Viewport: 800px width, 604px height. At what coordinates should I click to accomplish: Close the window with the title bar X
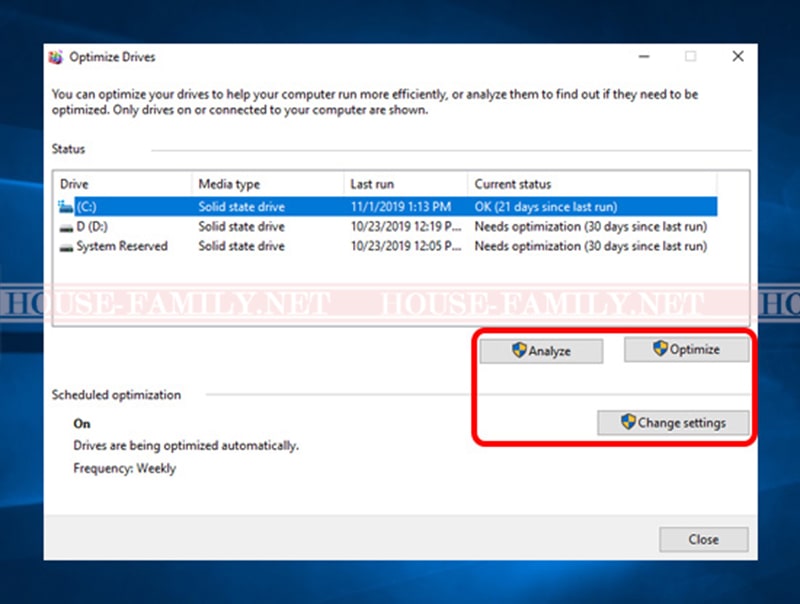(738, 56)
